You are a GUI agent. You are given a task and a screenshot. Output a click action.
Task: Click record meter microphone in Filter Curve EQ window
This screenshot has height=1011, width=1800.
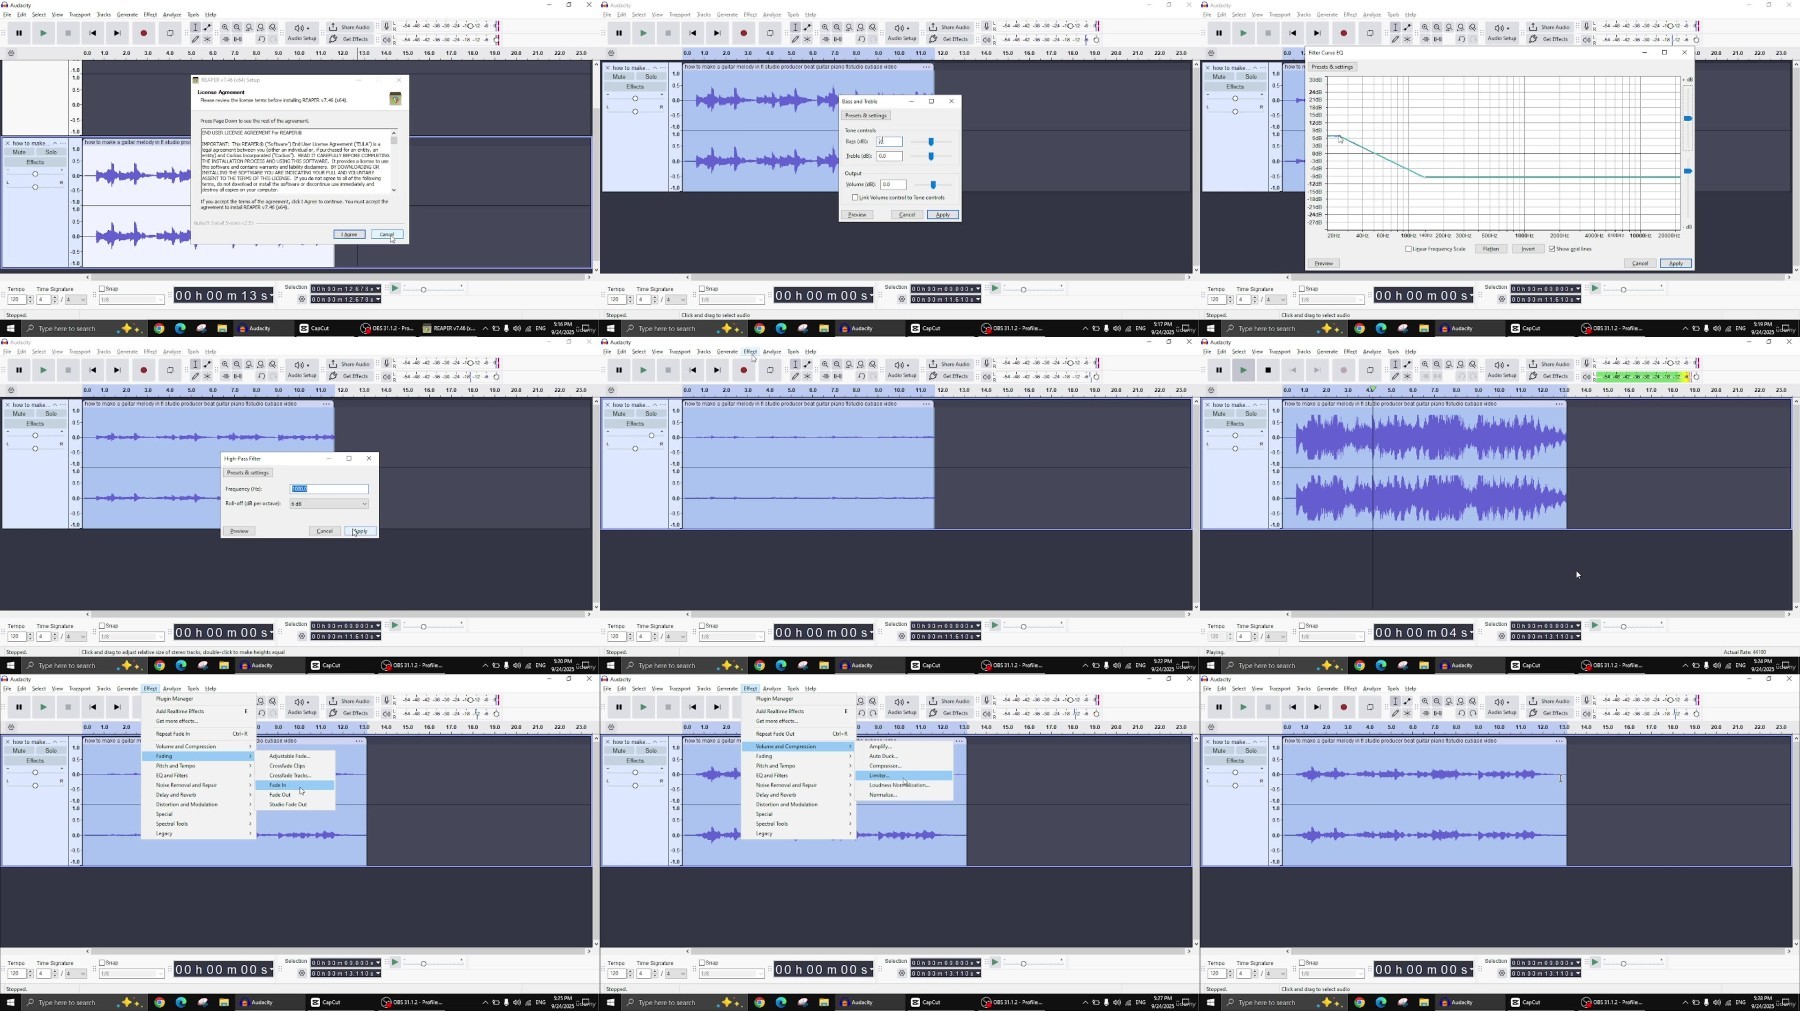[1586, 27]
